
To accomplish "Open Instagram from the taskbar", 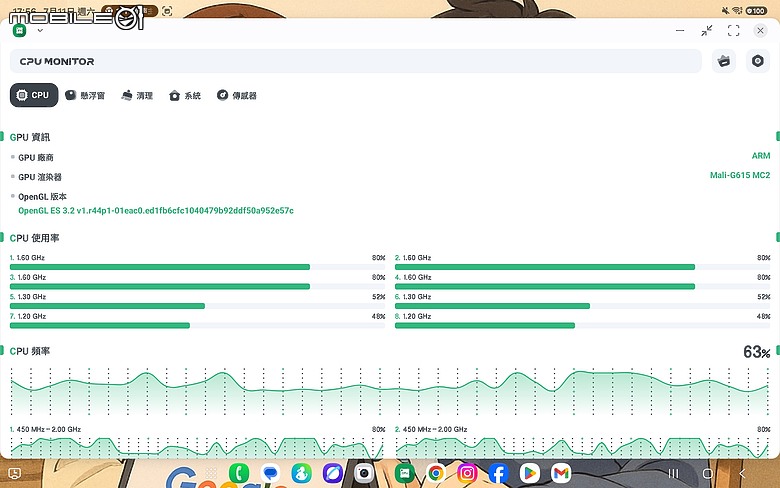I will click(467, 473).
